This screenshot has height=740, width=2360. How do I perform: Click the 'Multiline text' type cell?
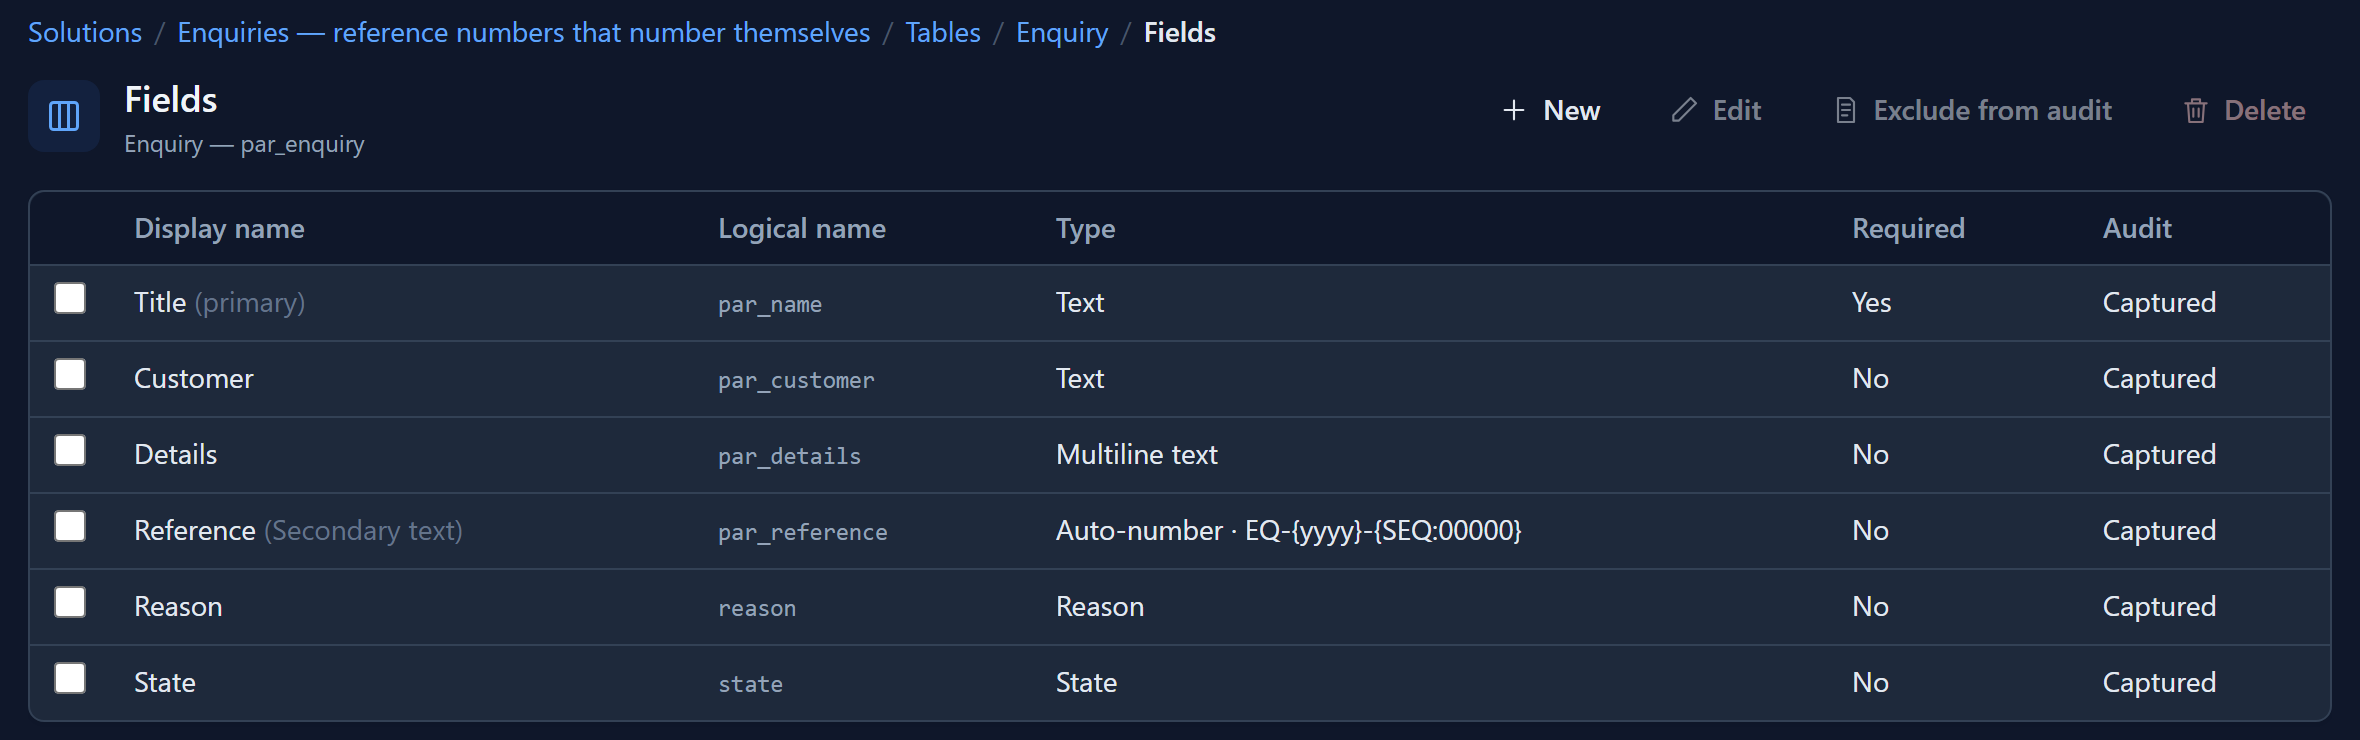click(1137, 454)
